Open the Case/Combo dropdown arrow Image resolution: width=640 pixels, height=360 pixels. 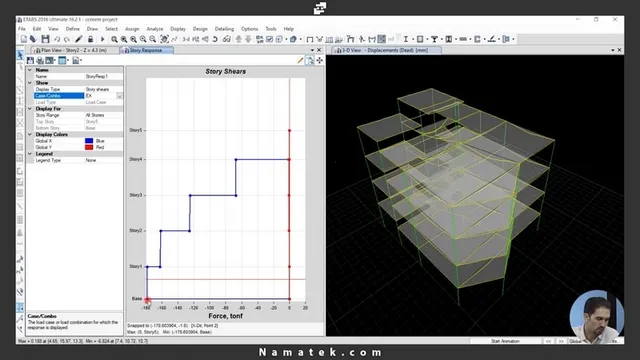pyautogui.click(x=119, y=96)
